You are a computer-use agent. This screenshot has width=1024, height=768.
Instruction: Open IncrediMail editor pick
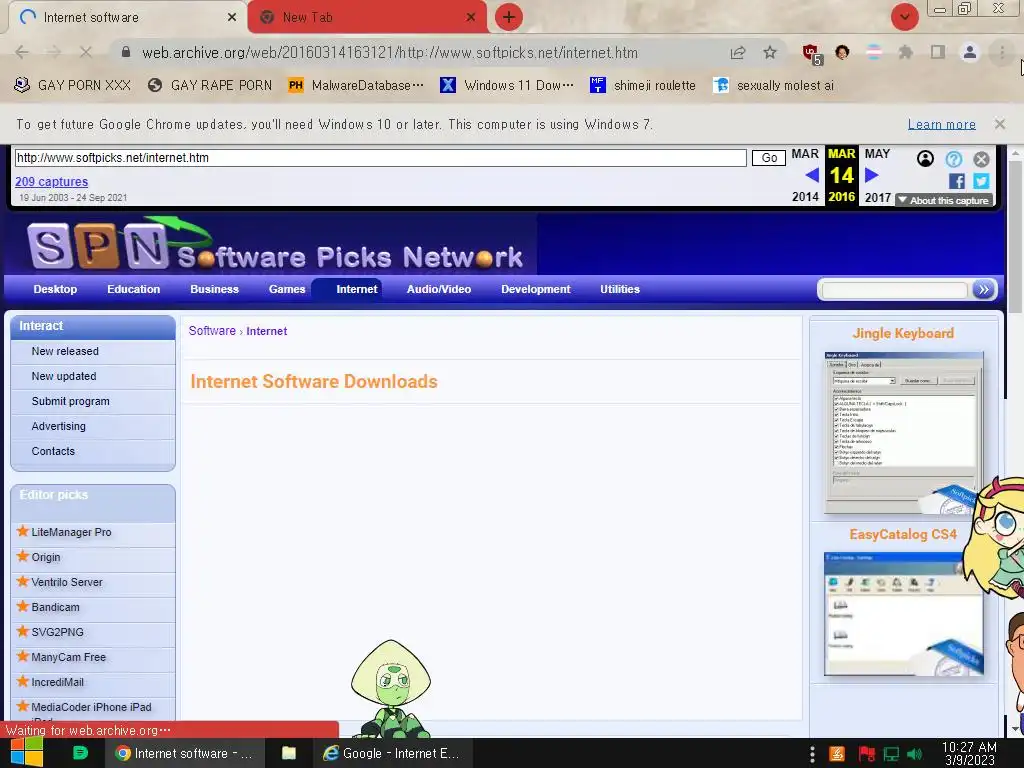pos(57,682)
